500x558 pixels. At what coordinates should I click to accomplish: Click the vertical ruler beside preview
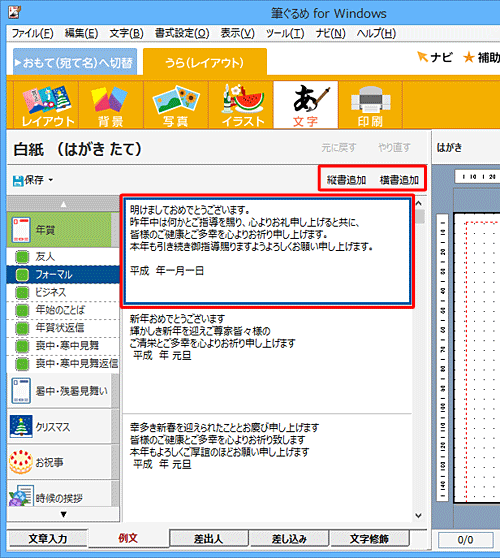pos(442,358)
